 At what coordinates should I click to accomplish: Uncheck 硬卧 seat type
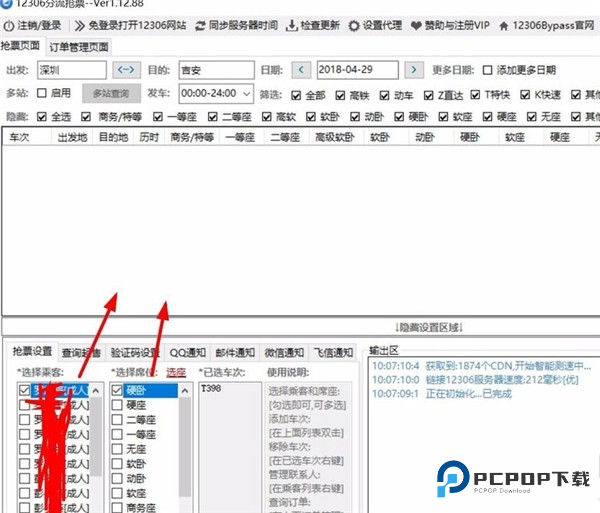[x=117, y=390]
